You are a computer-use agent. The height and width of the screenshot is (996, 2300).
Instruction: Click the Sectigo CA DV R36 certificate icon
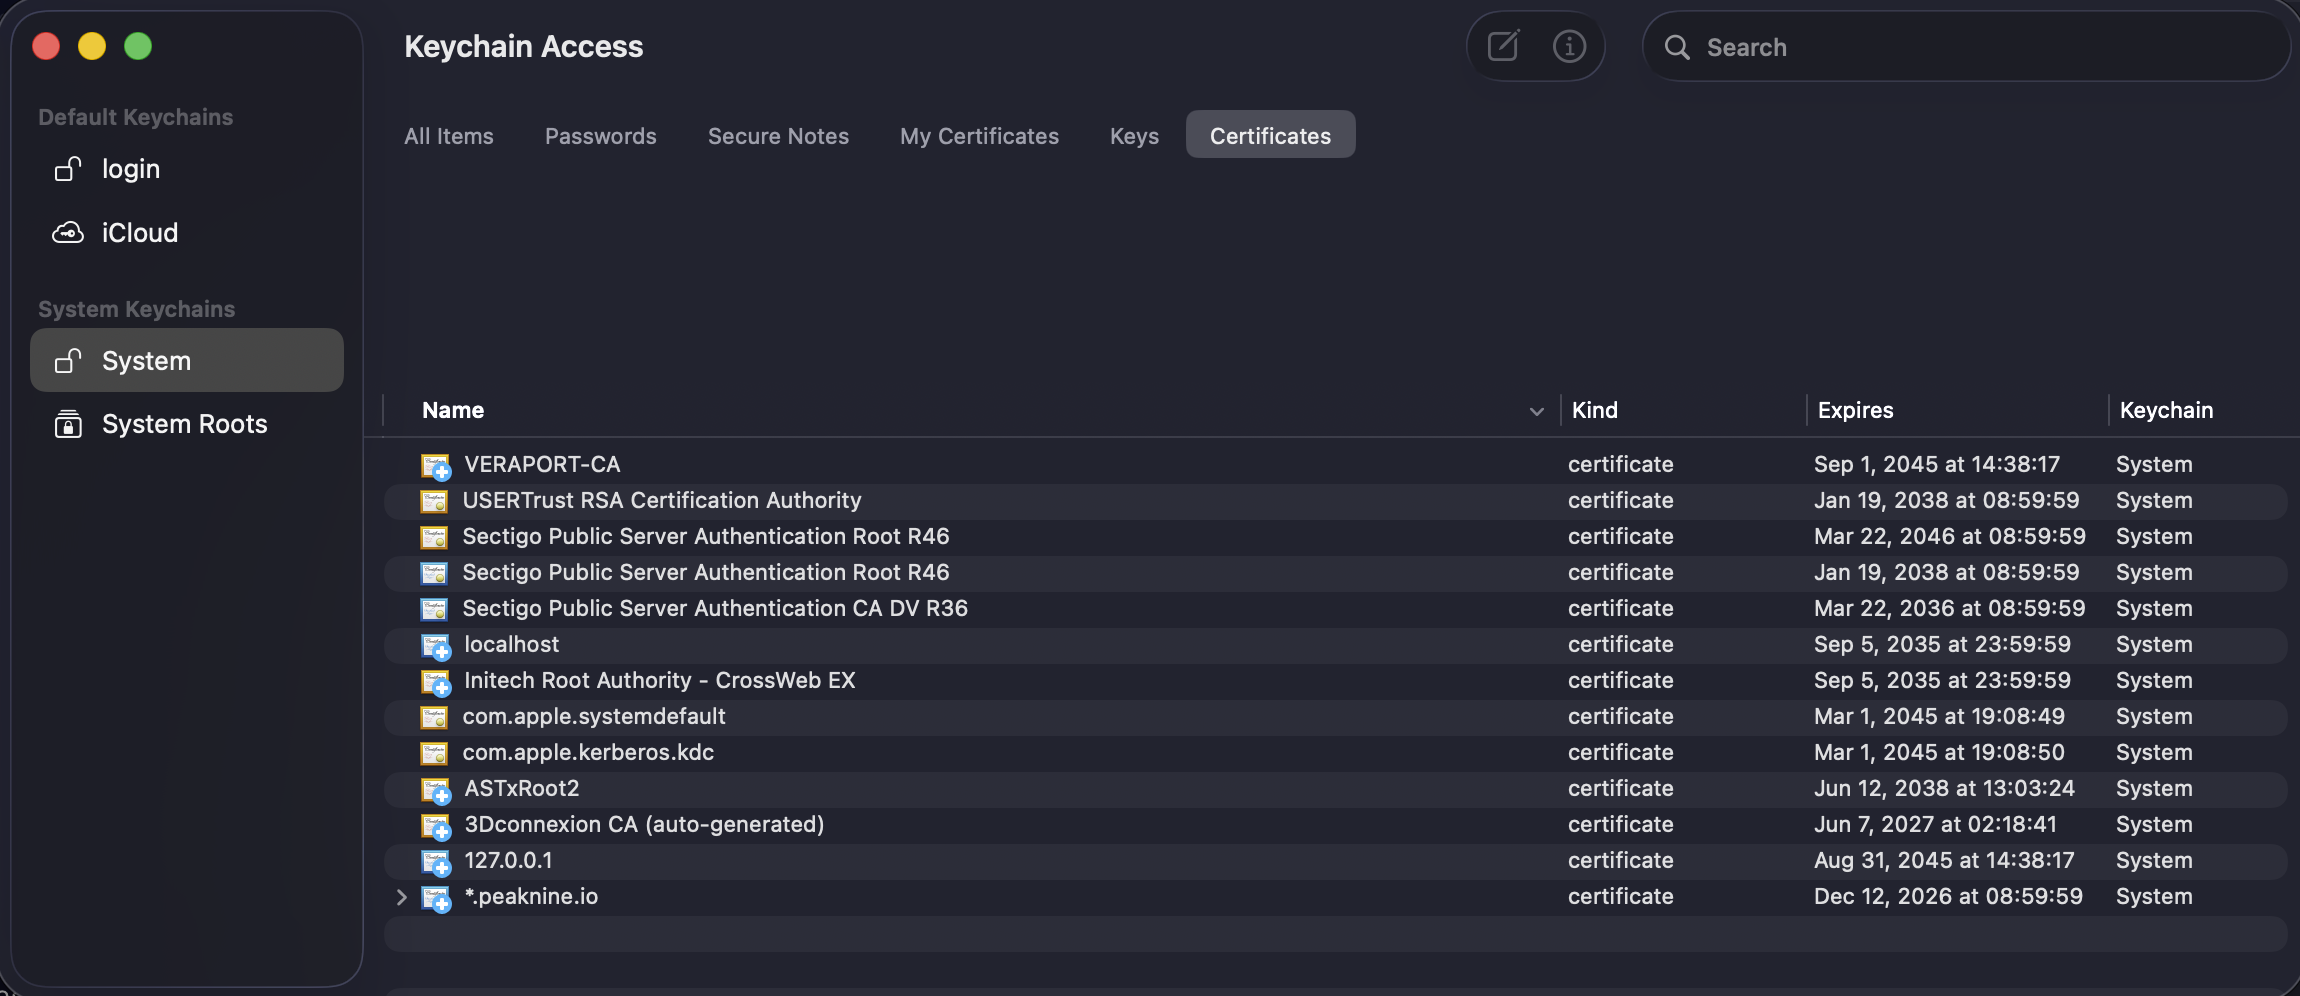434,609
